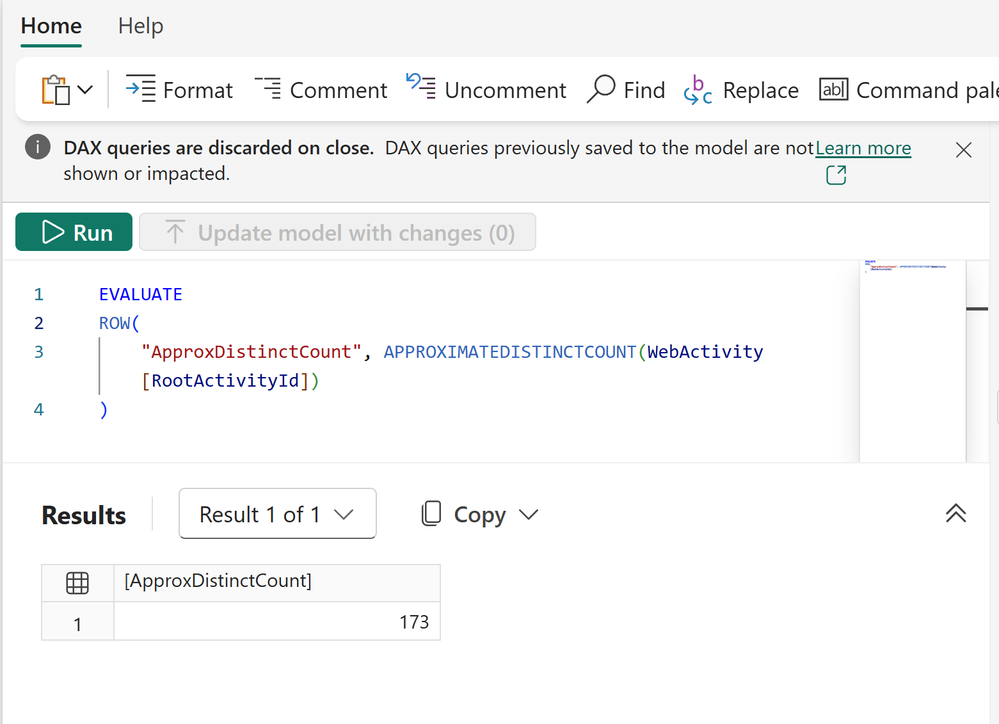Click the external link icon below Learn more
The height and width of the screenshot is (724, 999).
[x=836, y=175]
